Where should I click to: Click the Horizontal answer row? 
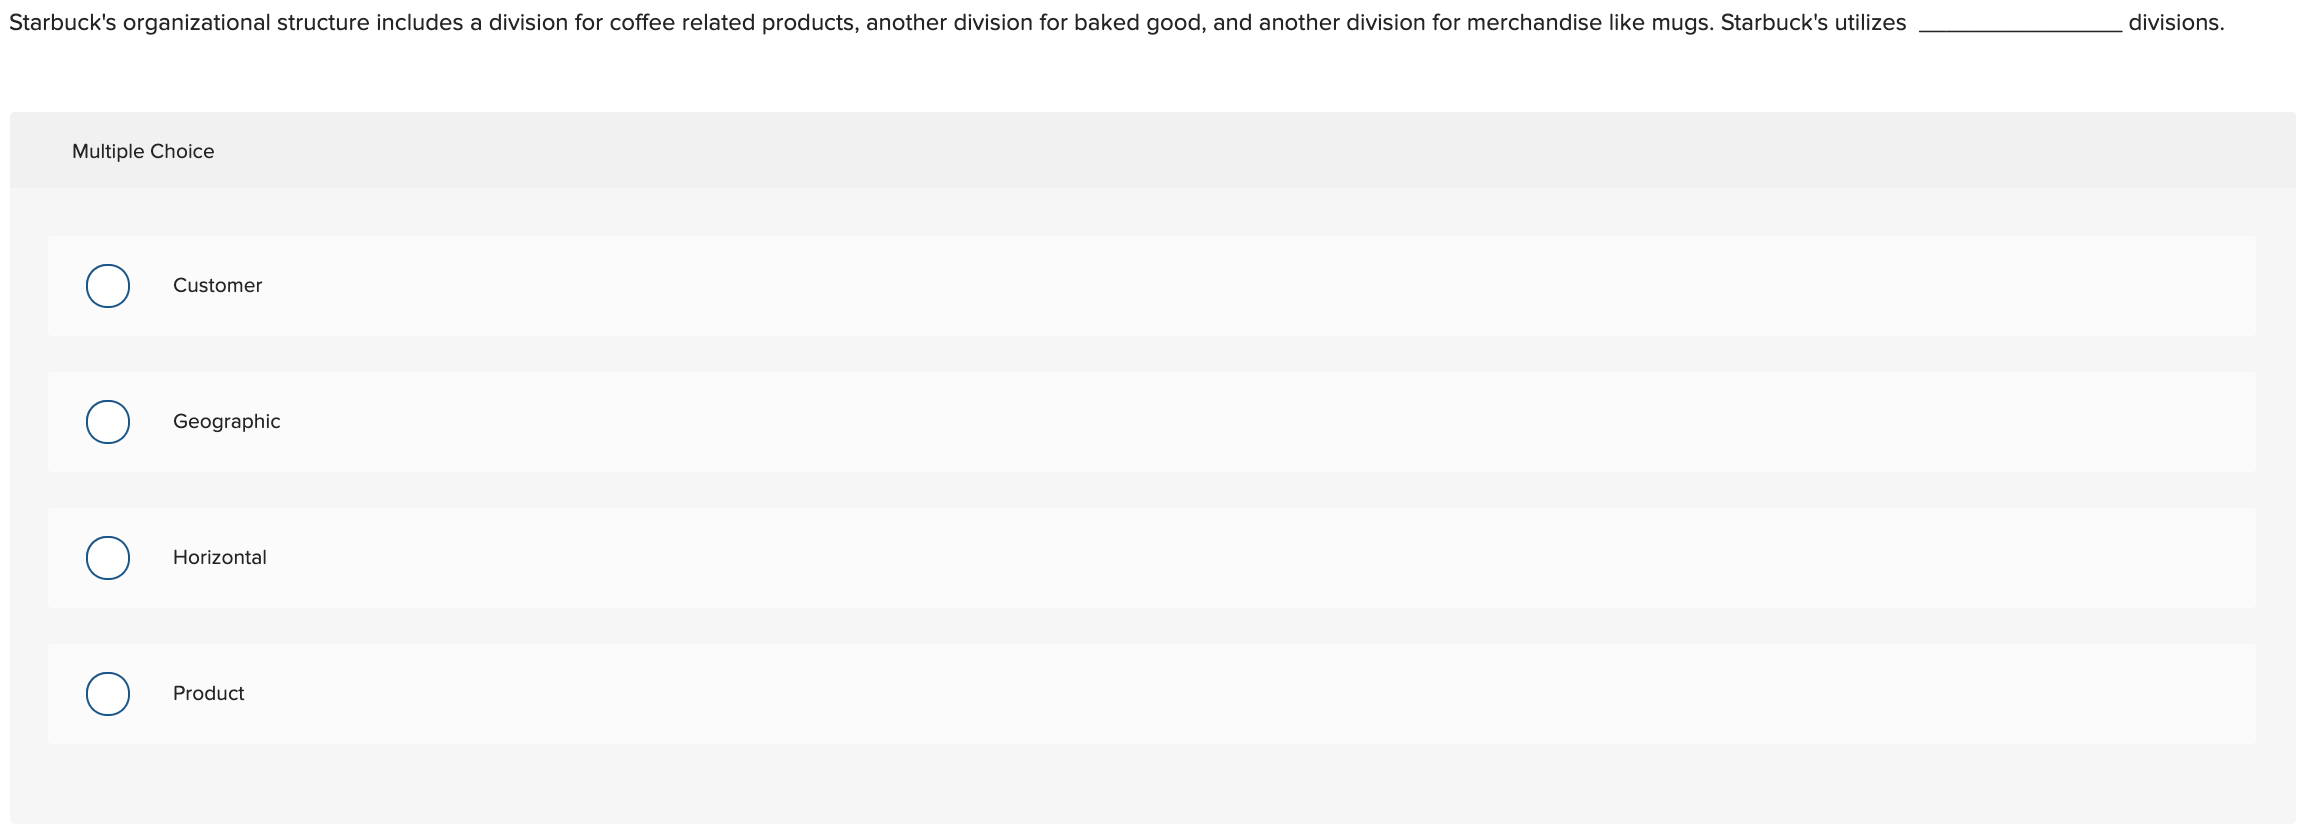click(700, 557)
